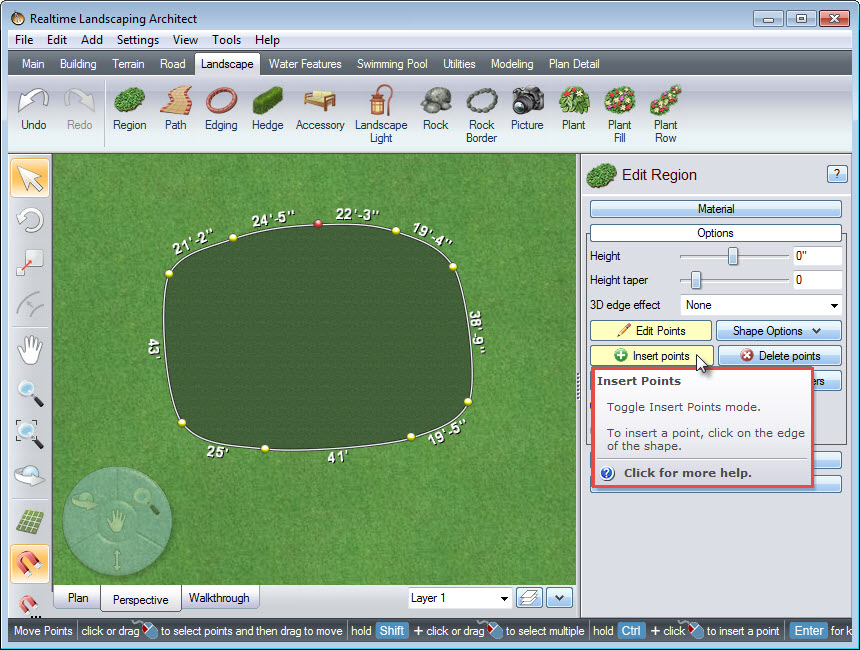Choose the Rock Border tool

pos(482,115)
